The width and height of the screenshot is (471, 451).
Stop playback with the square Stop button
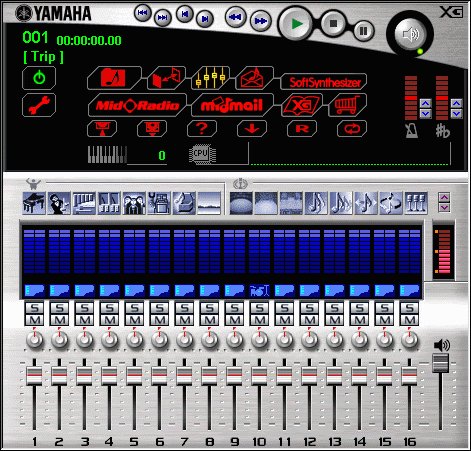coord(333,24)
